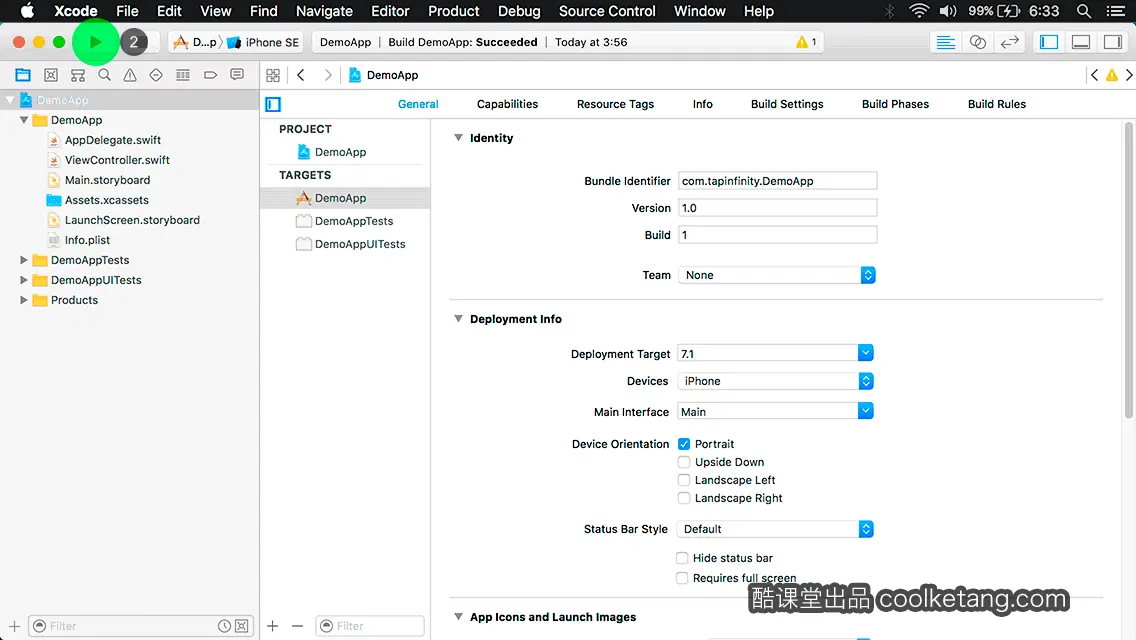Viewport: 1136px width, 640px height.
Task: Collapse the DemoApp group folder
Action: pyautogui.click(x=23, y=120)
